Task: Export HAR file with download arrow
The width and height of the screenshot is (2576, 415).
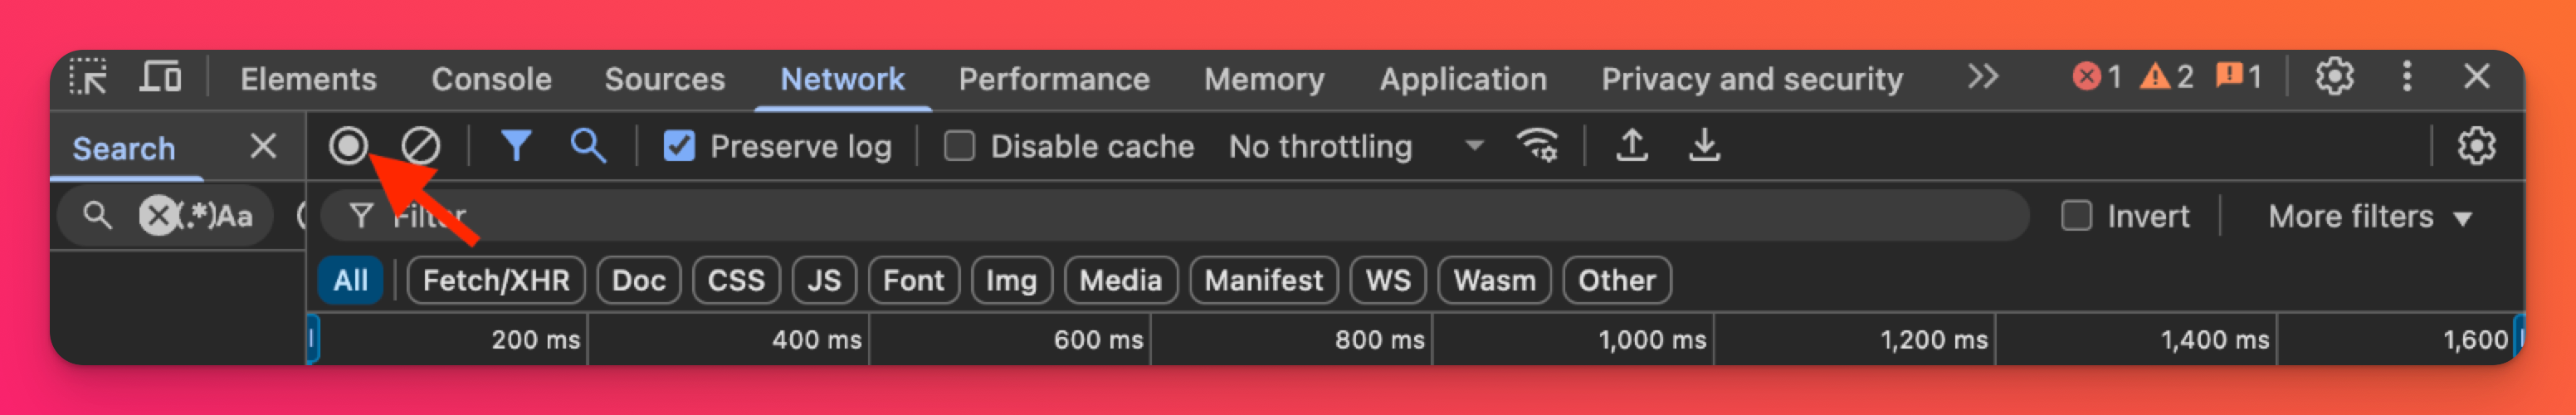Action: tap(1704, 146)
